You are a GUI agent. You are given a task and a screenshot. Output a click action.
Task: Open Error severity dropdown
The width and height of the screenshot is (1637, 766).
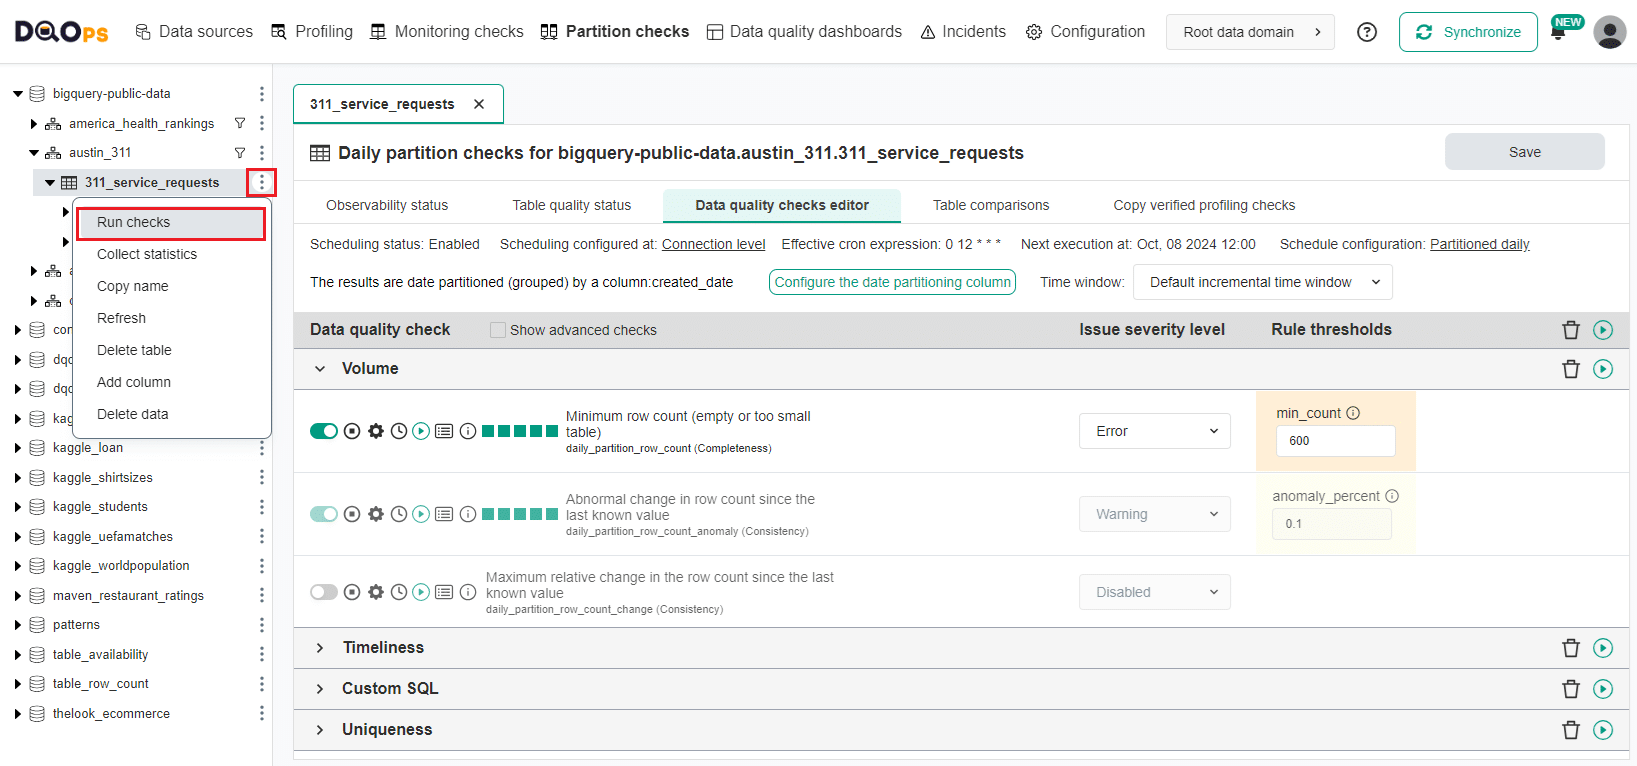[1155, 431]
